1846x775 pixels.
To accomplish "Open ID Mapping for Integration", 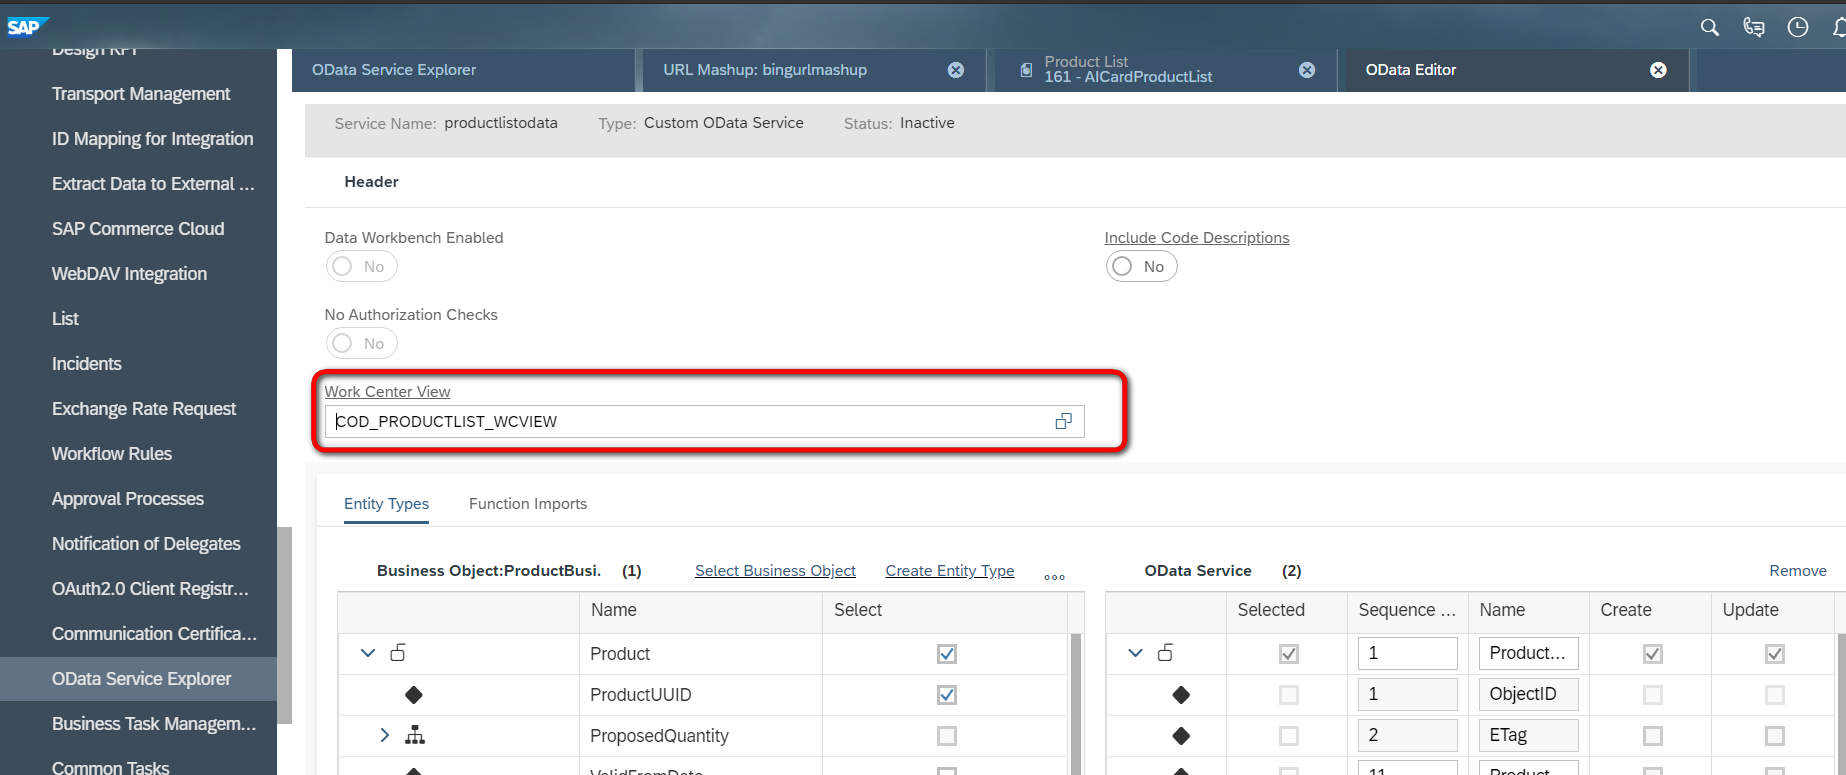I will (x=152, y=139).
